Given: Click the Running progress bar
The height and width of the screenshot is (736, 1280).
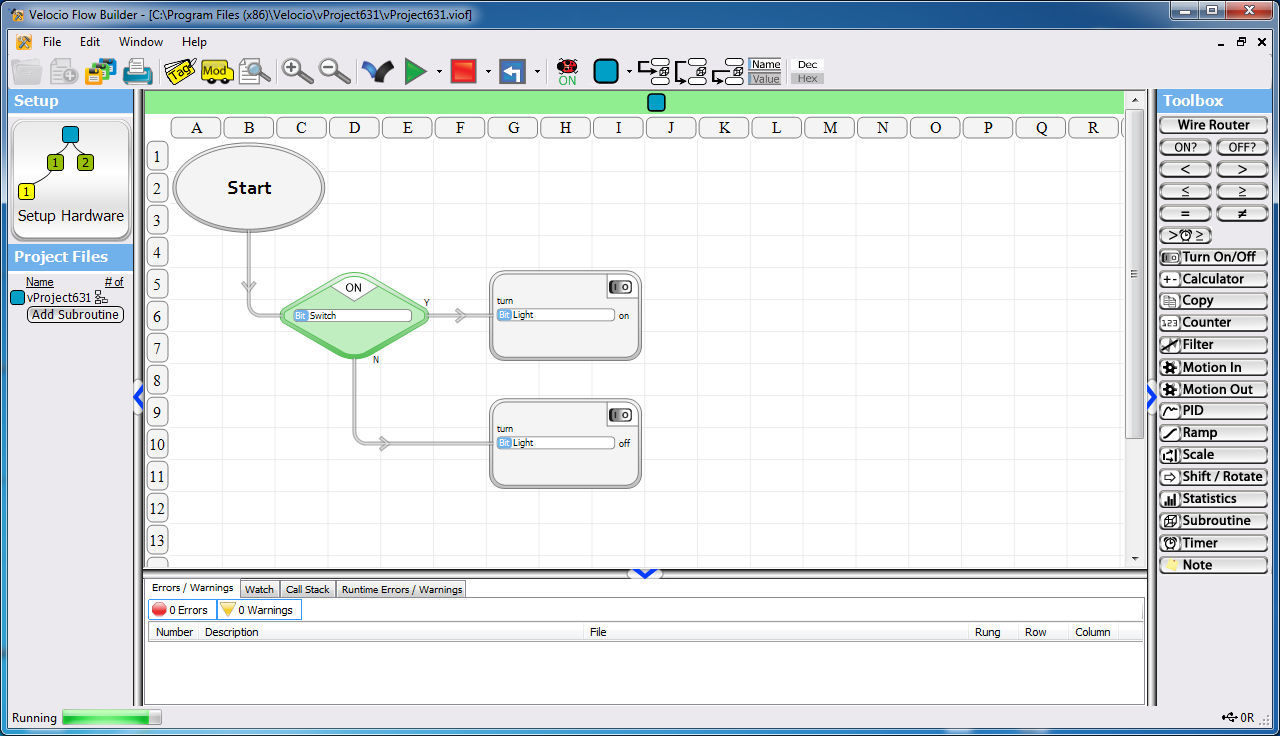Looking at the screenshot, I should point(110,717).
